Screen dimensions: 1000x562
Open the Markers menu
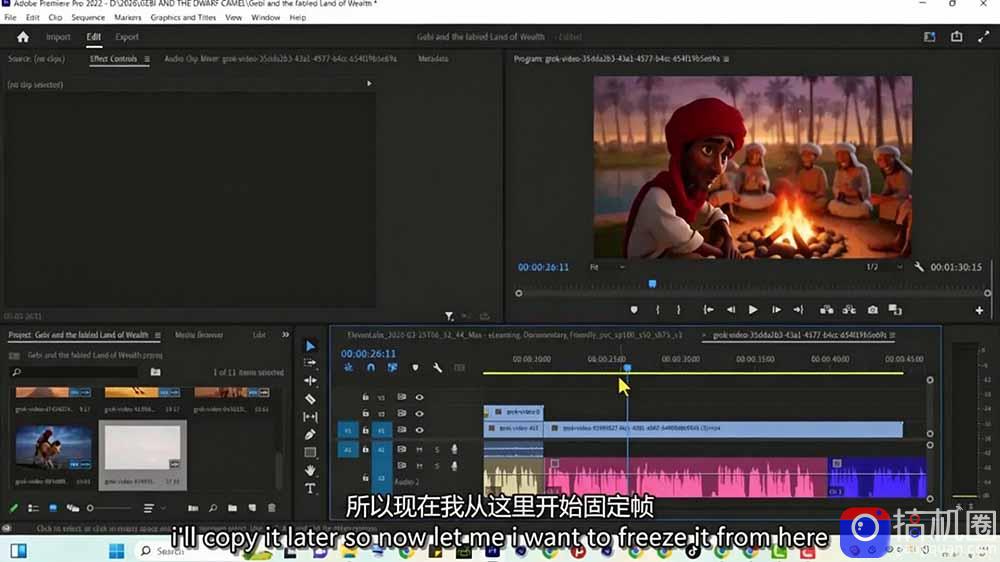(x=128, y=17)
